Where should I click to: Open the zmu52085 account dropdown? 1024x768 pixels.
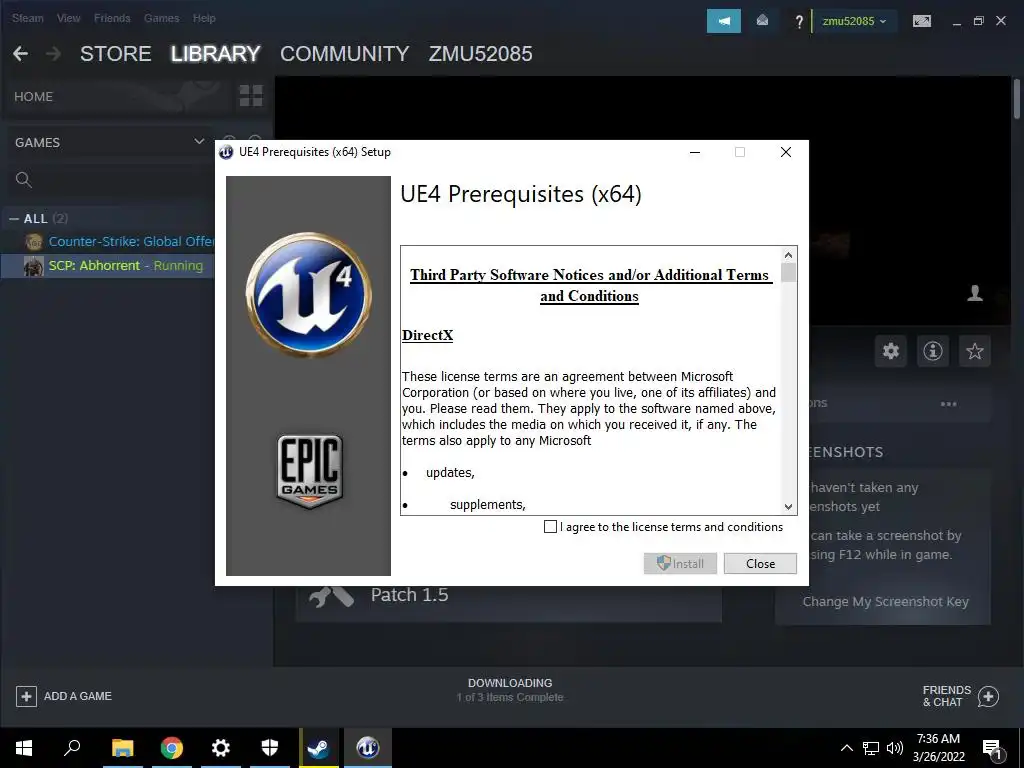854,21
